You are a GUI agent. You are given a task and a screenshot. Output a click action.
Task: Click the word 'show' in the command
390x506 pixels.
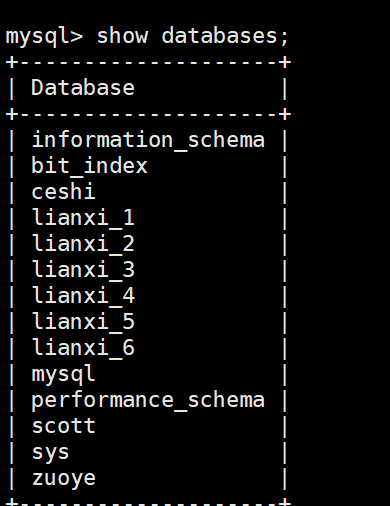122,36
